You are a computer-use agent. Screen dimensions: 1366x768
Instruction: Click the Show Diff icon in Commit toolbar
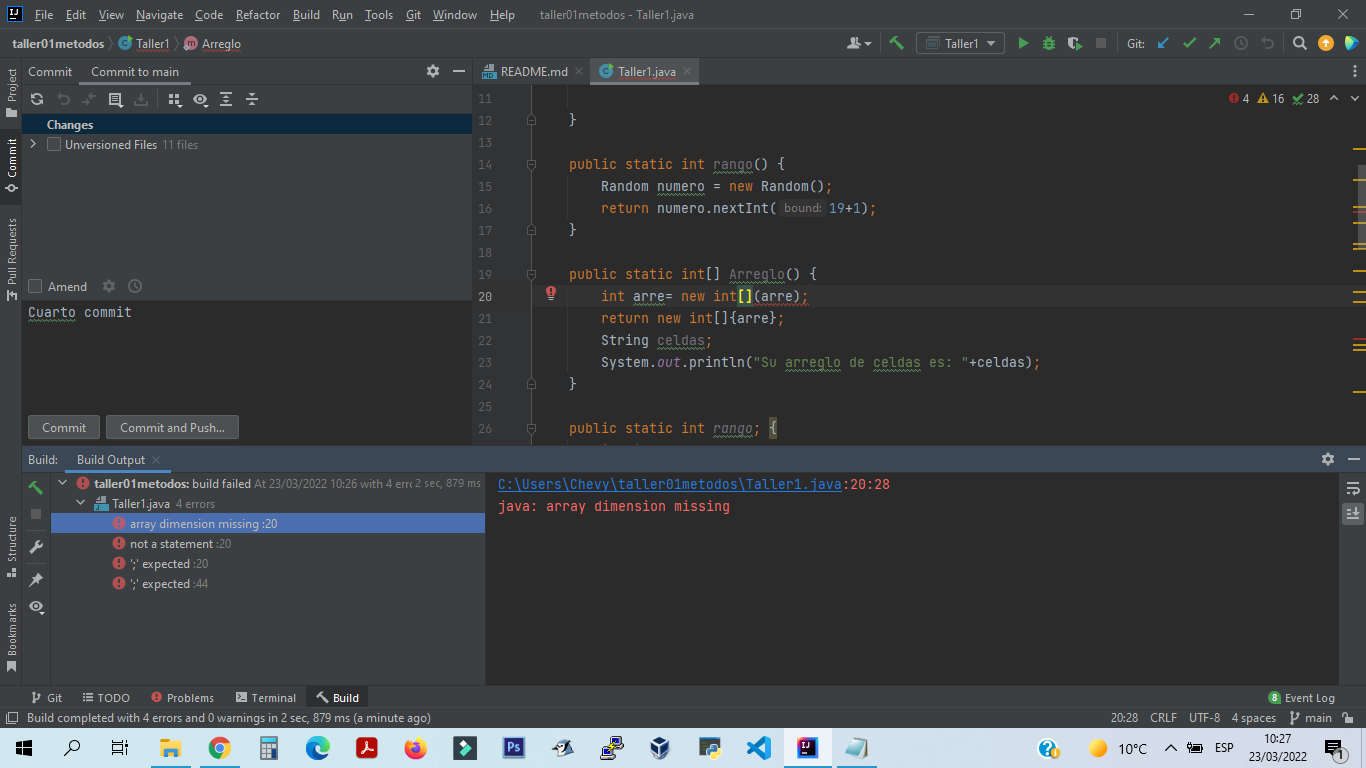(x=115, y=99)
